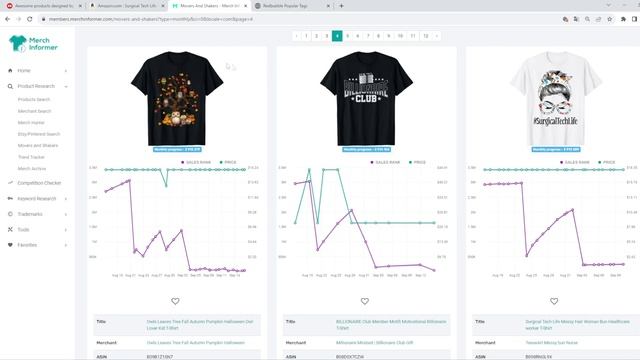Click the site lock icon
The width and height of the screenshot is (640, 360).
pyautogui.click(x=43, y=19)
